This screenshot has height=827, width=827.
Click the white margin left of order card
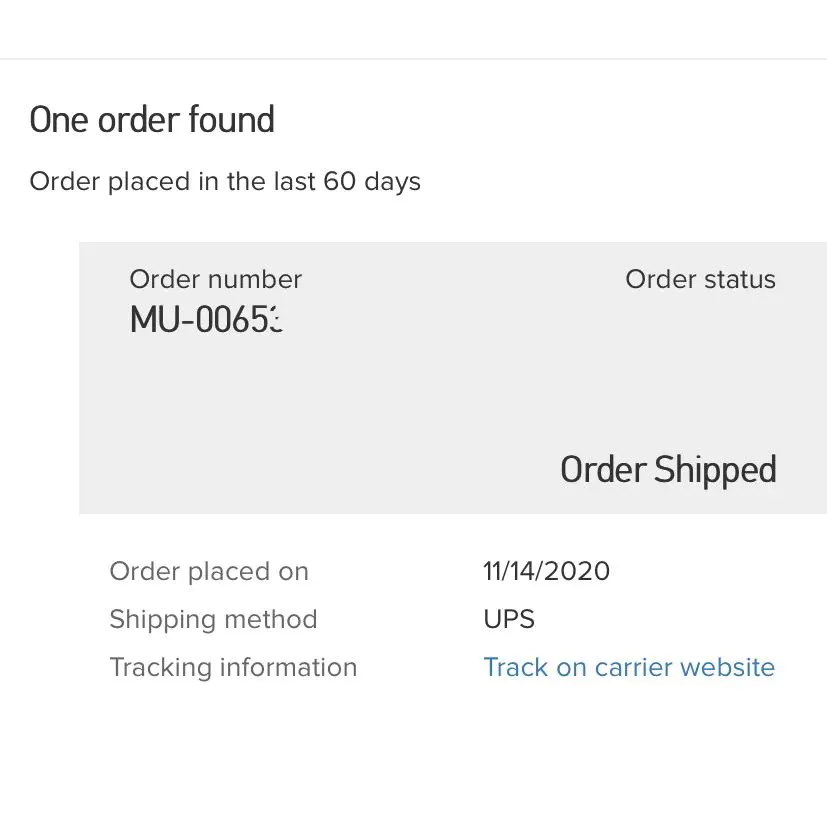(40, 380)
